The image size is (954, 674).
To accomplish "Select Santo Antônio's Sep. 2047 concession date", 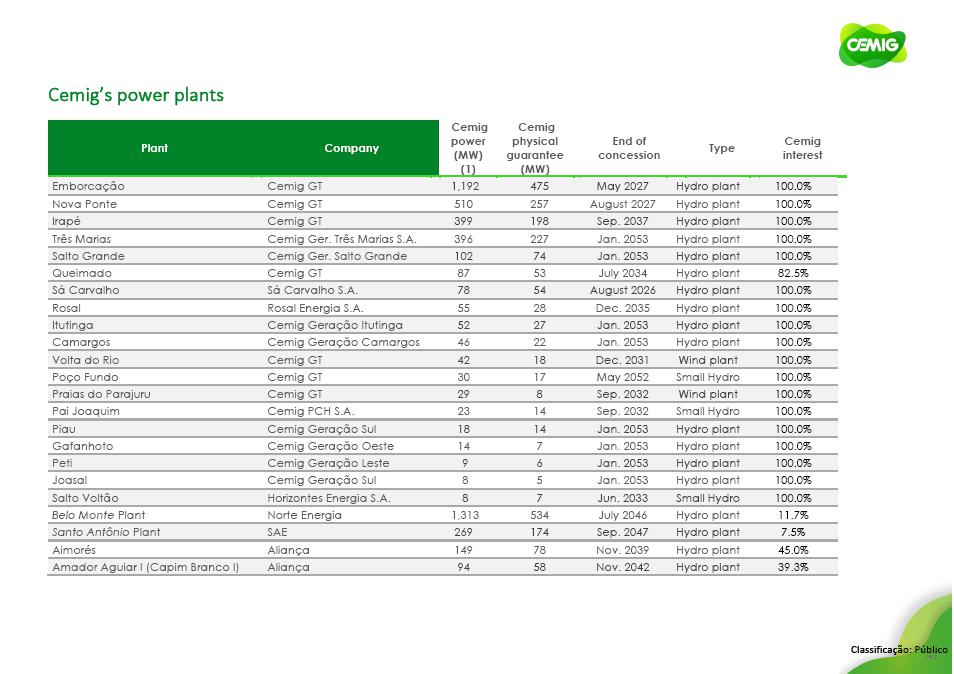I will [622, 532].
